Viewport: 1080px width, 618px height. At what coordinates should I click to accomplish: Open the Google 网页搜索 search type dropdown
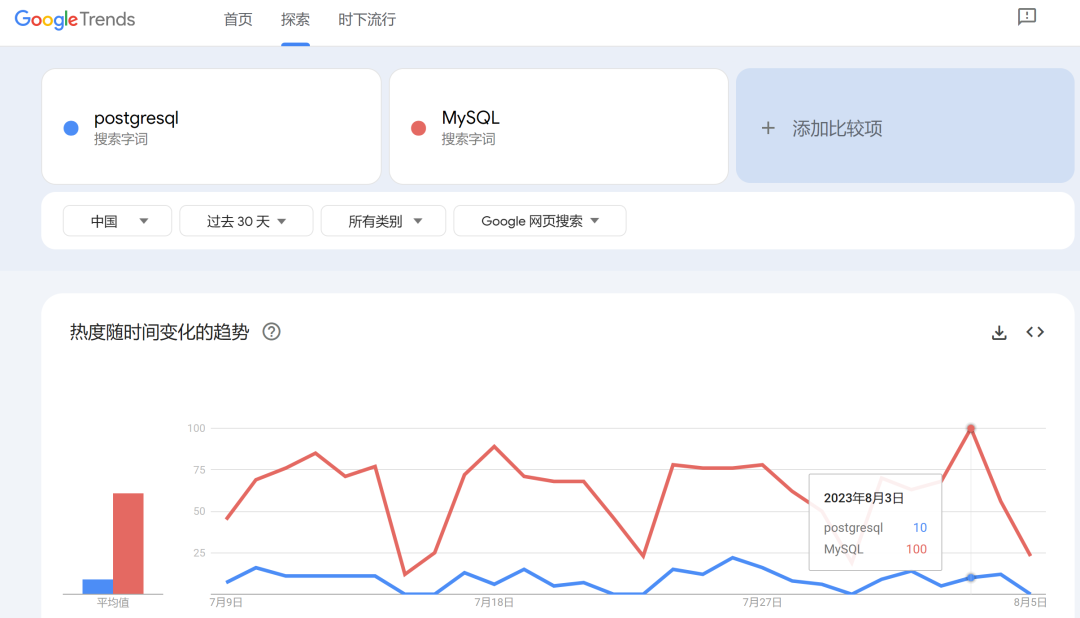click(540, 221)
